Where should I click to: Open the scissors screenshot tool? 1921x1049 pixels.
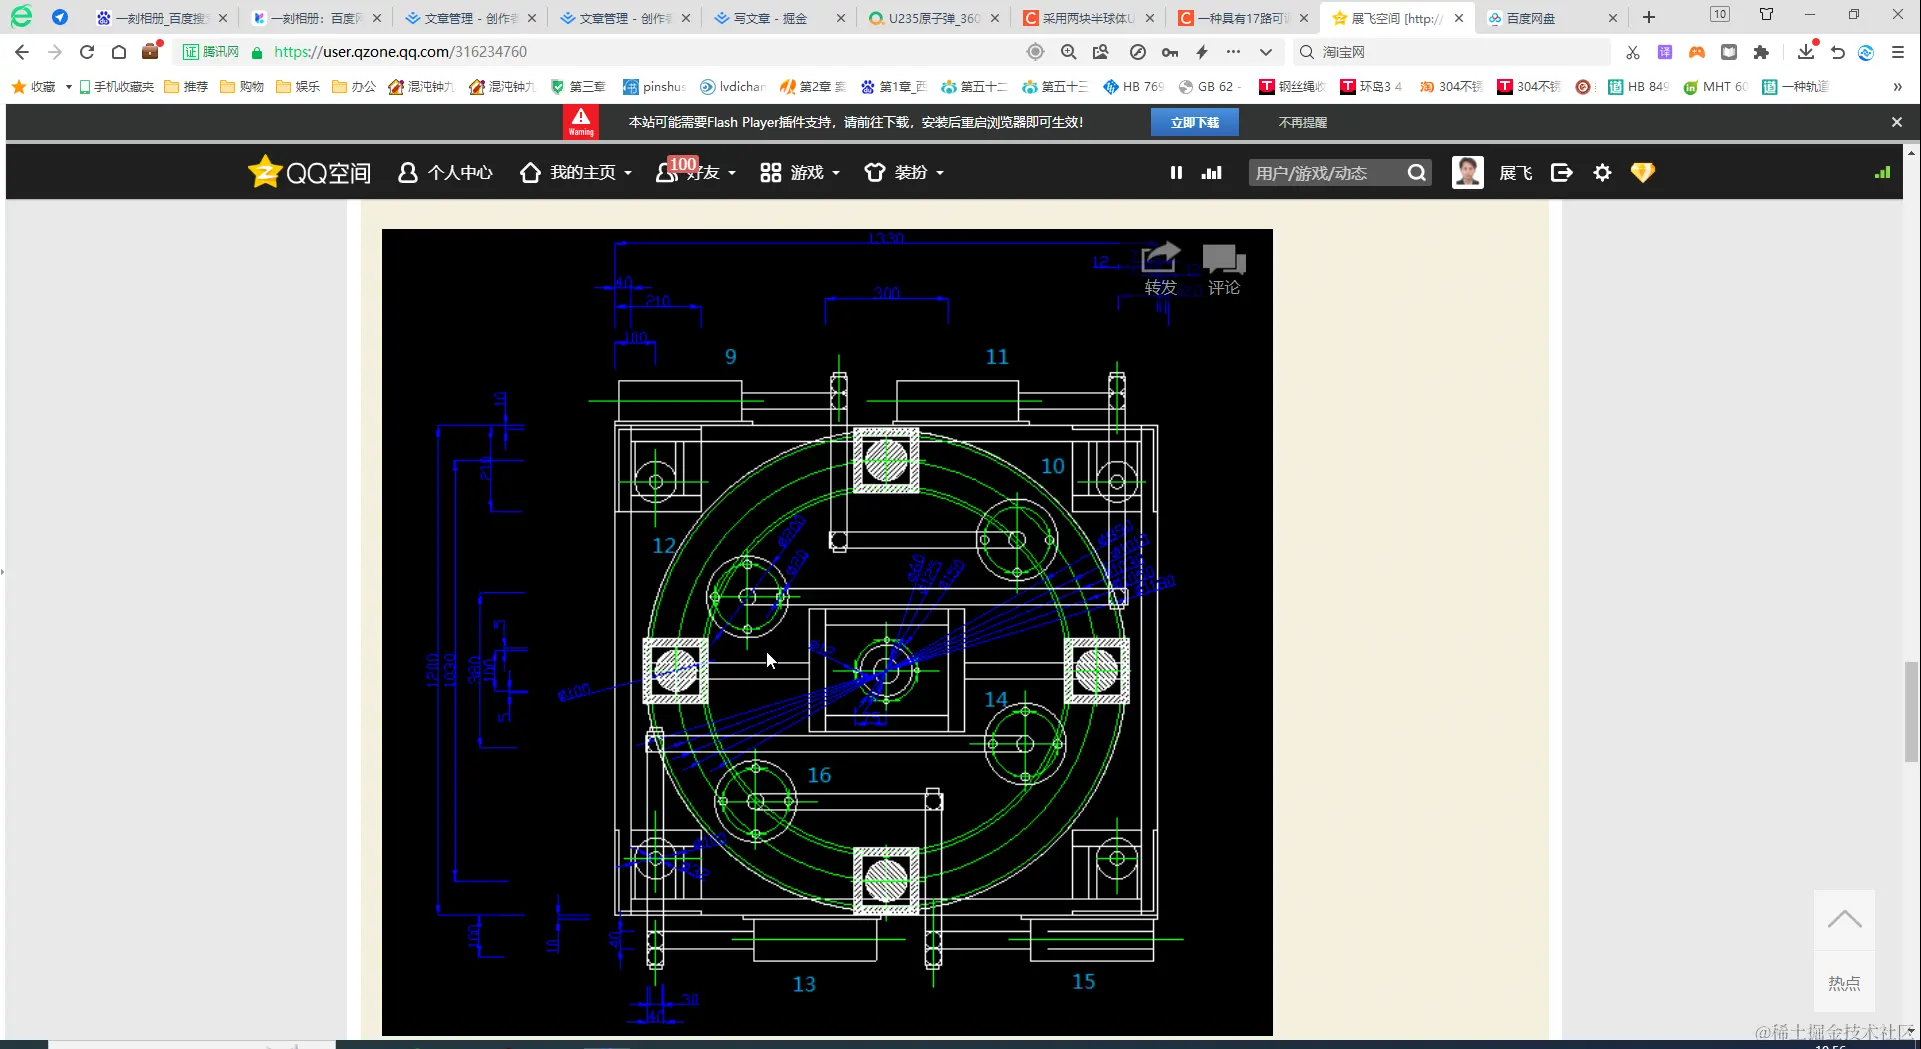pos(1633,52)
